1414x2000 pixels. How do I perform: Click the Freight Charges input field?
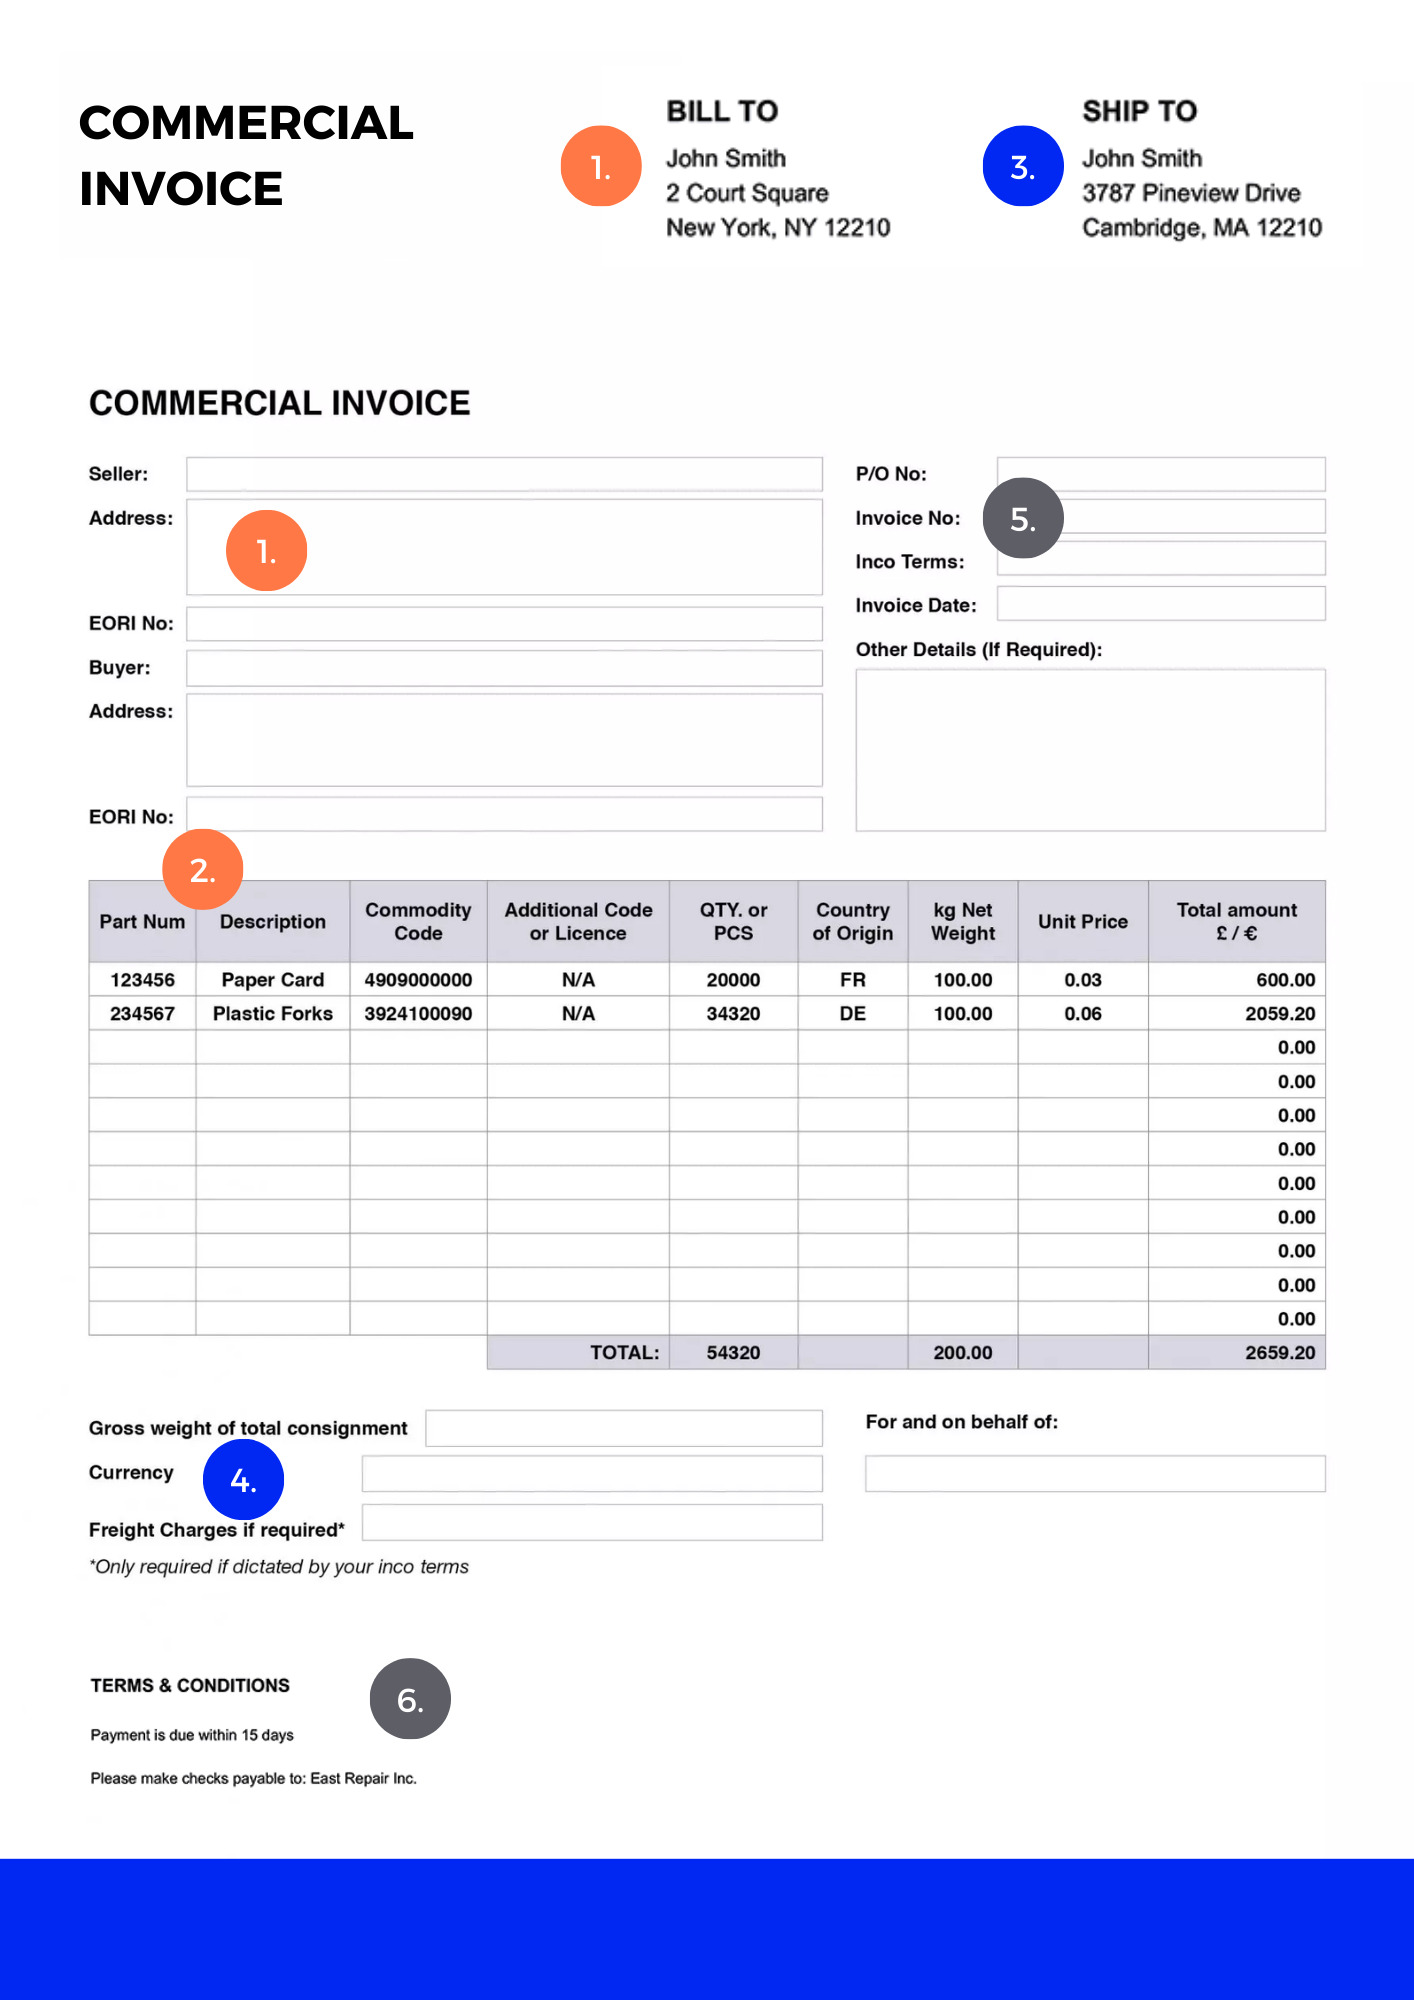pyautogui.click(x=592, y=1522)
